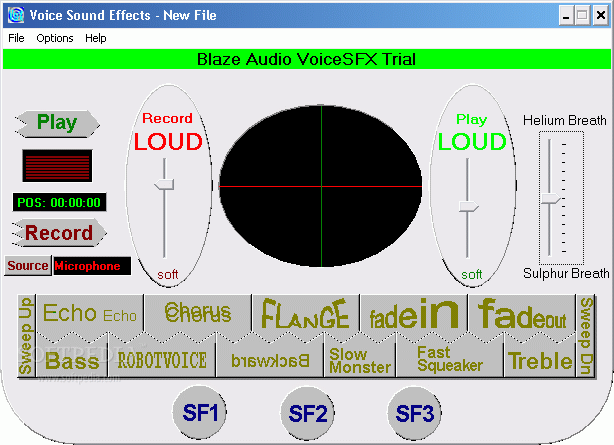Click the red level meter display
The width and height of the screenshot is (614, 445).
click(x=57, y=165)
